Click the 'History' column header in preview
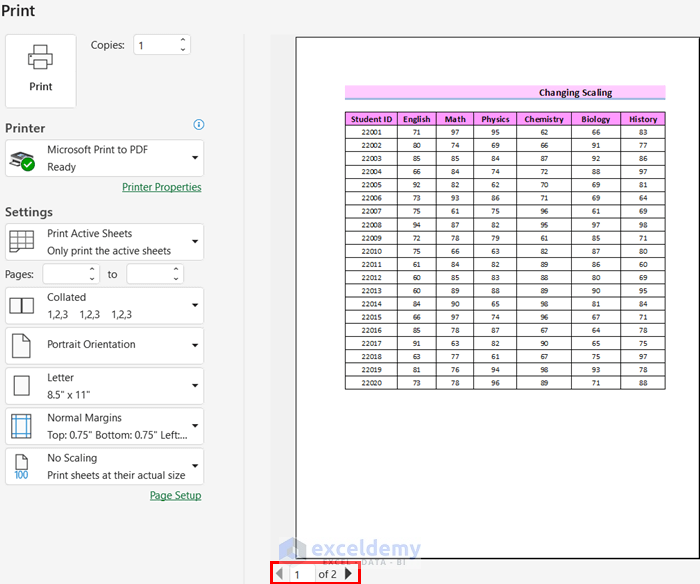The image size is (700, 584). 643,119
